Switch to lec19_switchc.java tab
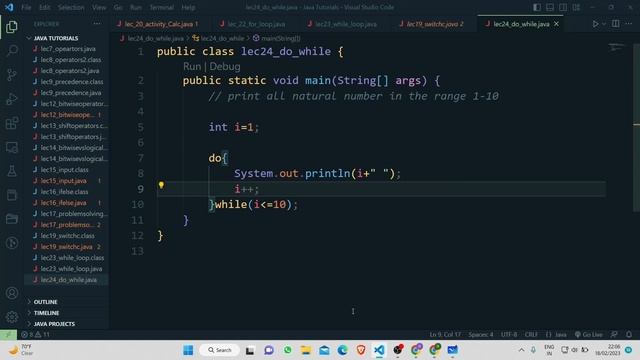 point(435,24)
